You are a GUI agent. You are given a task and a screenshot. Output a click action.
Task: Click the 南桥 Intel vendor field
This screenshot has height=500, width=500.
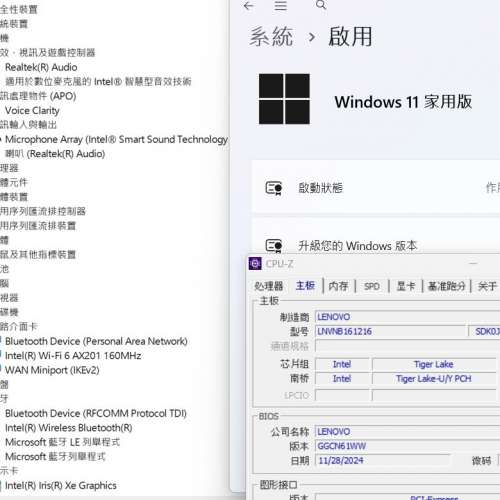[x=342, y=379]
